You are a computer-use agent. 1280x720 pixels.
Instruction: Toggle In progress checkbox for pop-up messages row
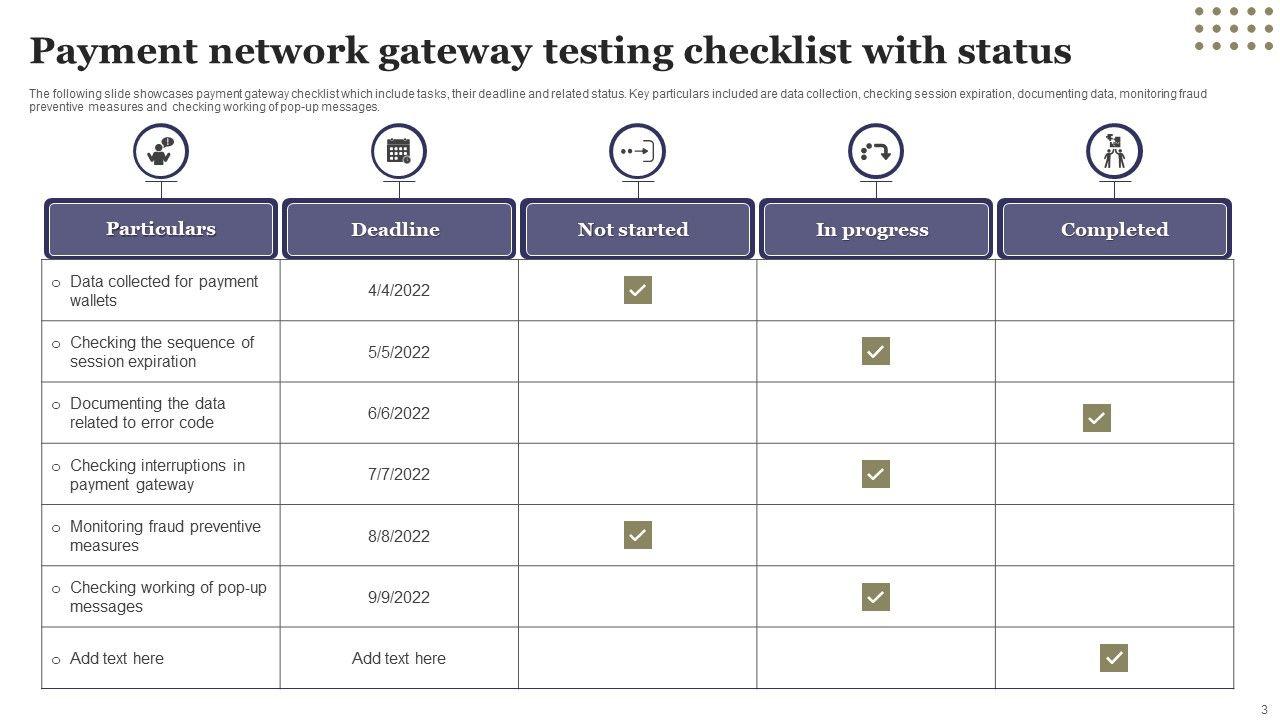(x=876, y=597)
